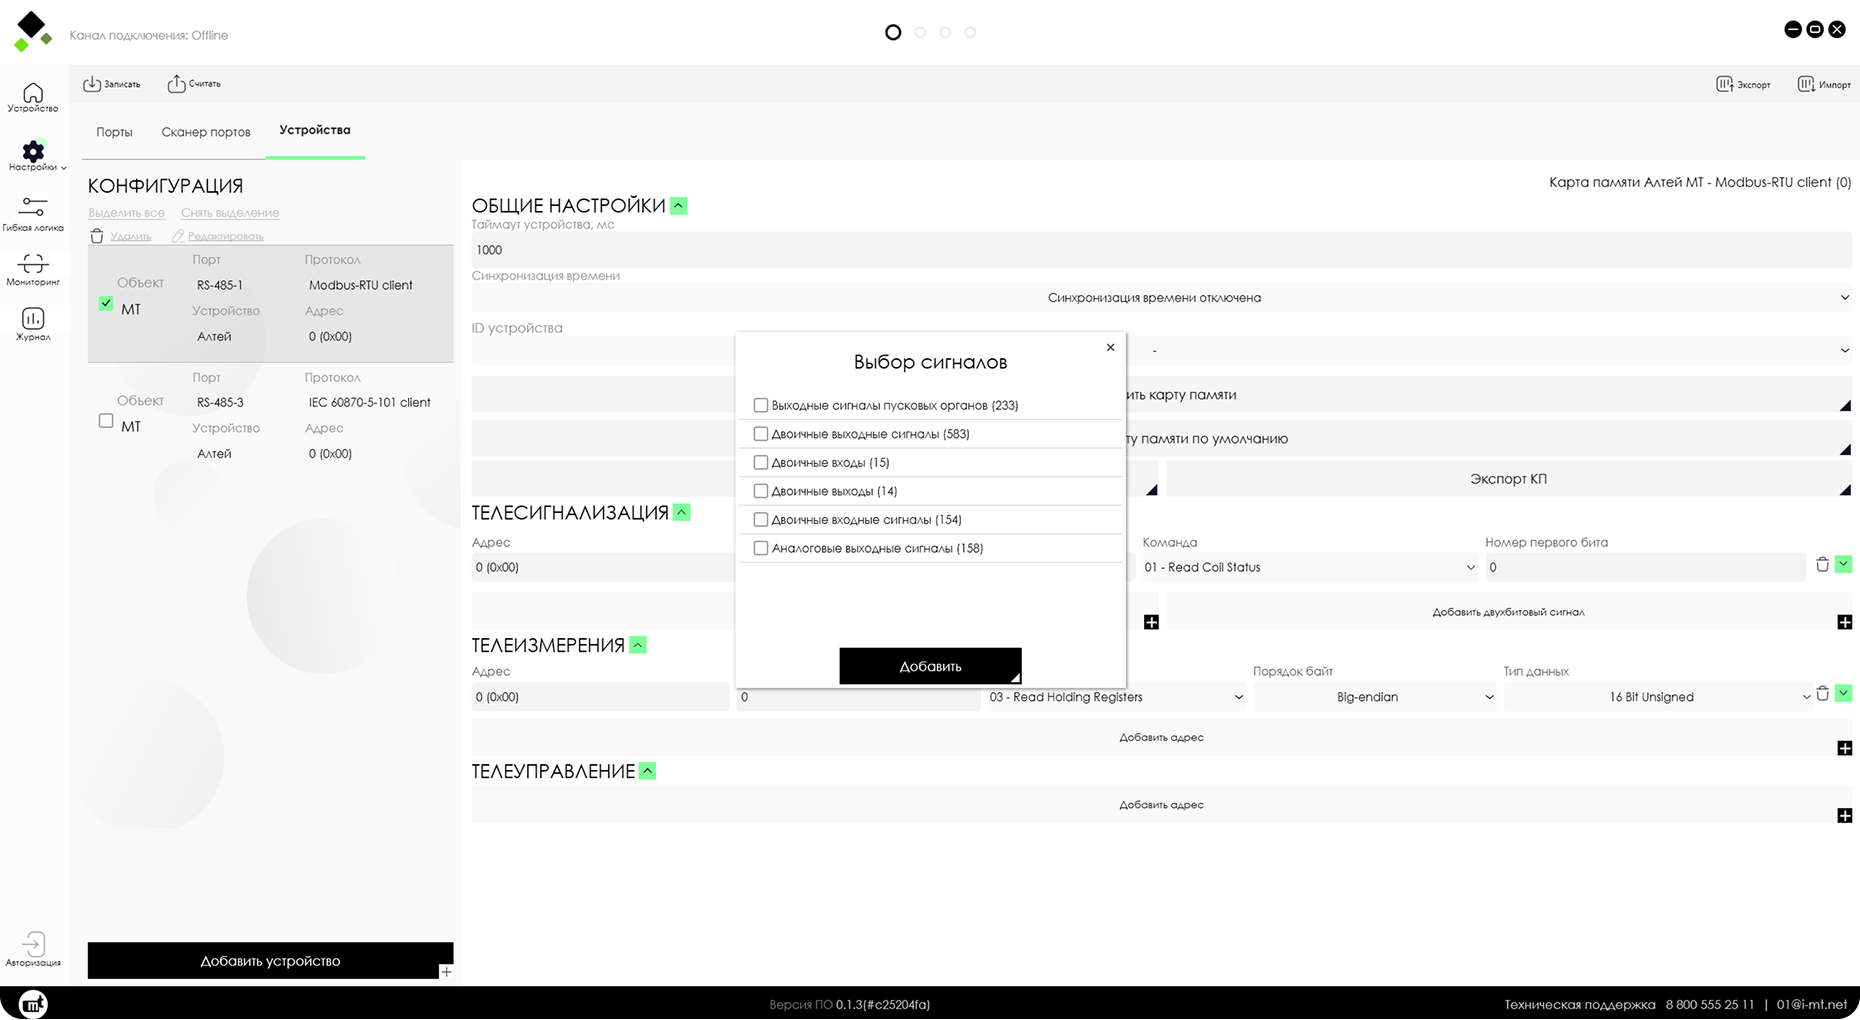Click the Экспорт icon in top bar
This screenshot has width=1860, height=1020.
point(1725,84)
